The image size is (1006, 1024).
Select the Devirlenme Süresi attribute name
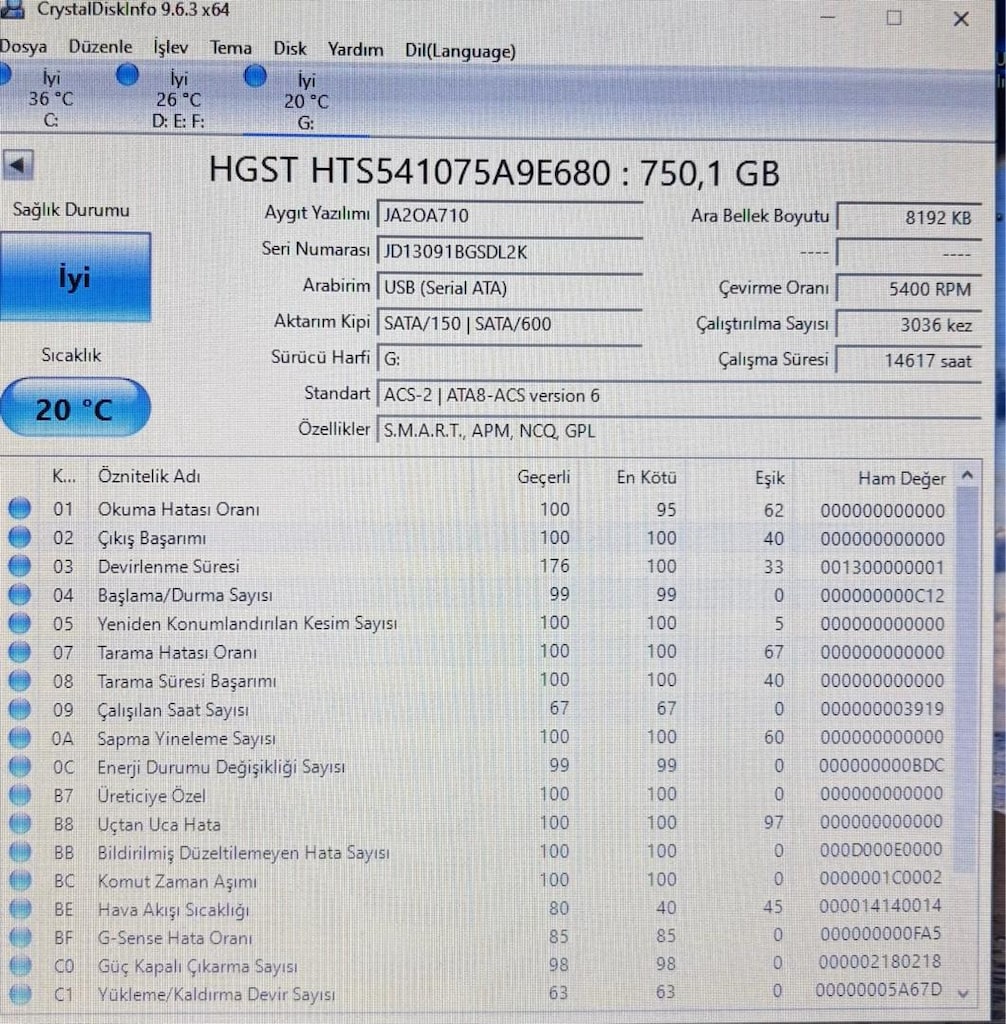pyautogui.click(x=169, y=566)
